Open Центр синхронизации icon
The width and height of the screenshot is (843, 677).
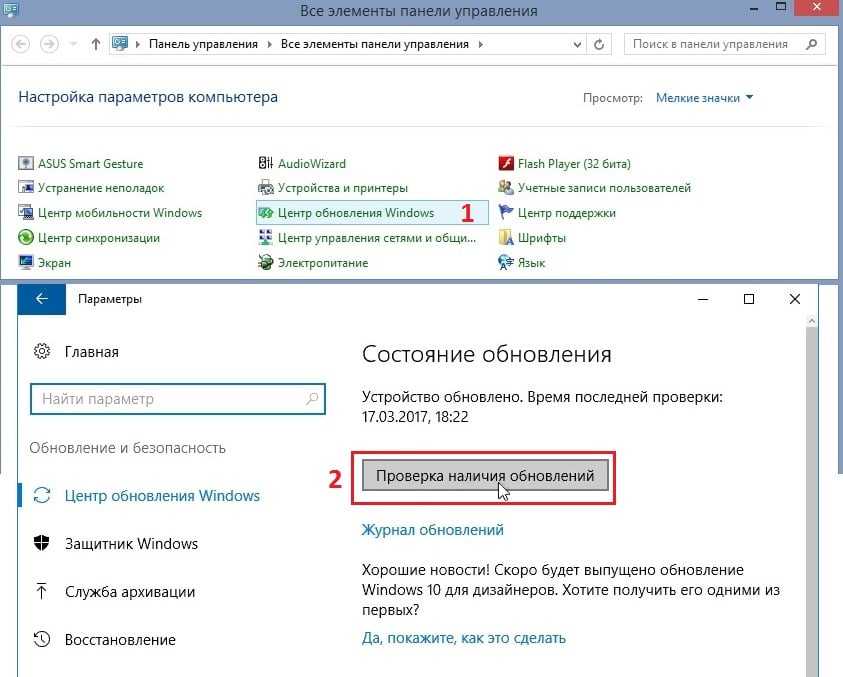tap(26, 237)
